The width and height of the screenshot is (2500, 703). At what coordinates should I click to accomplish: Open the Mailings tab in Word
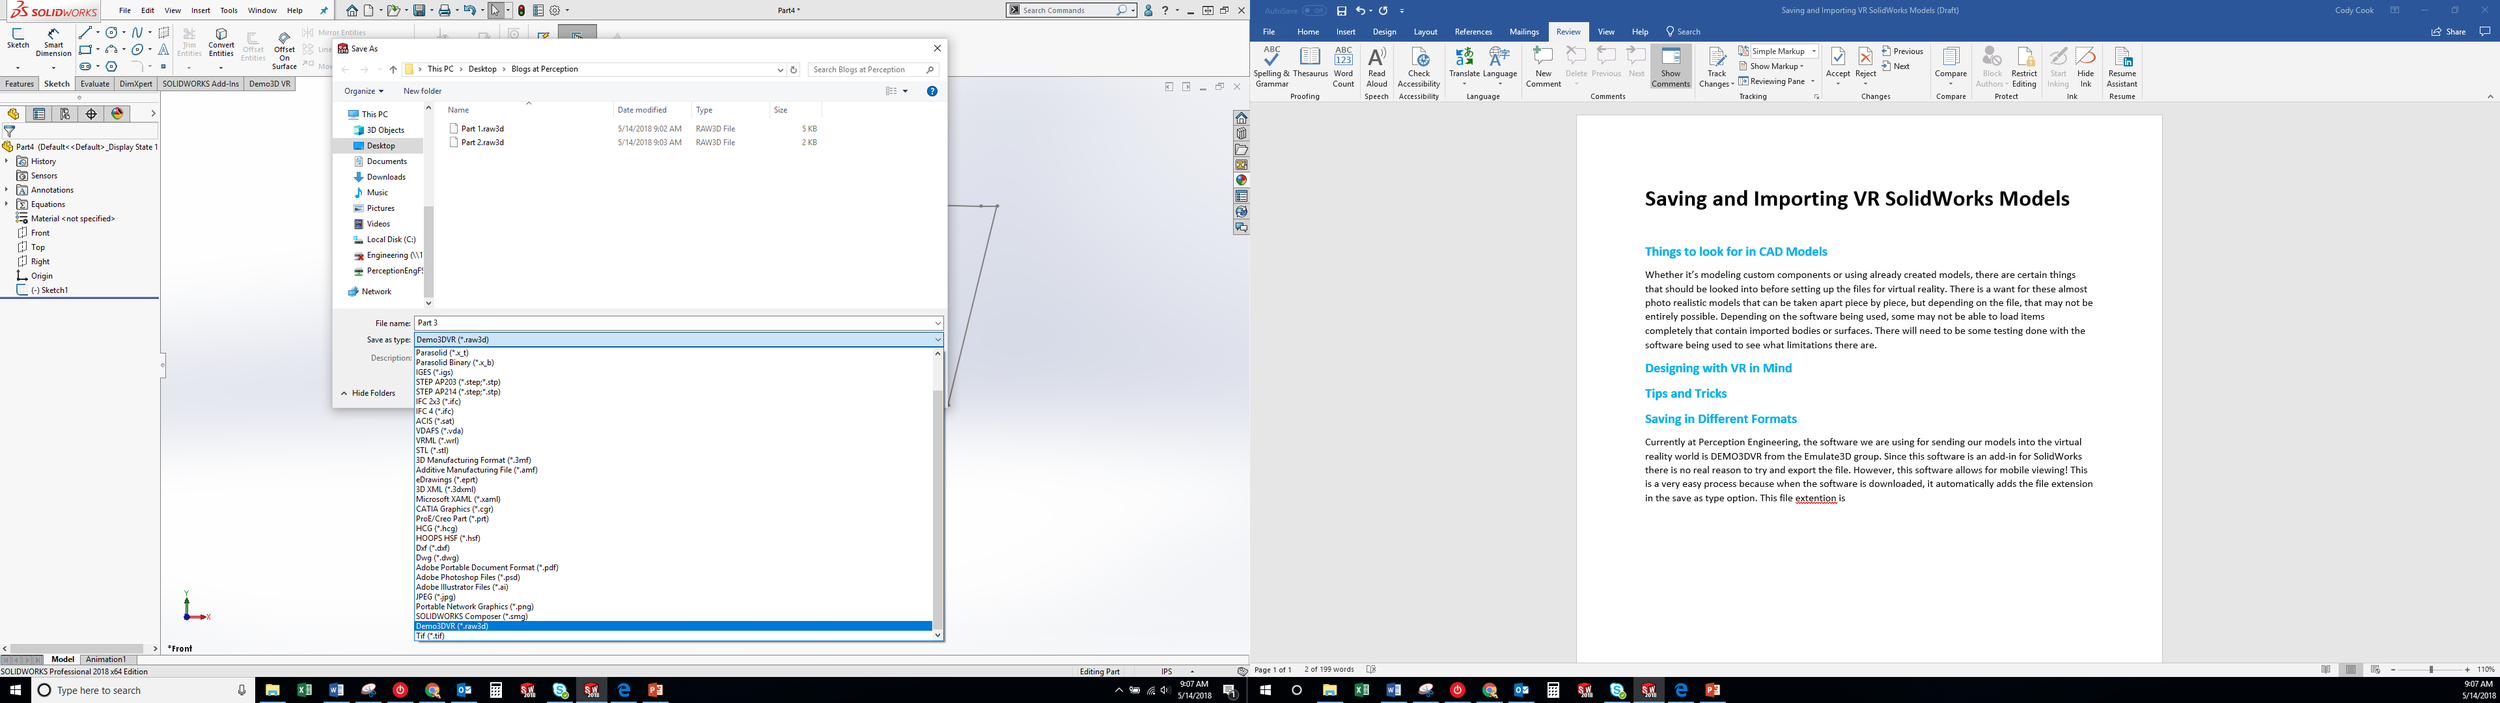[x=1524, y=32]
